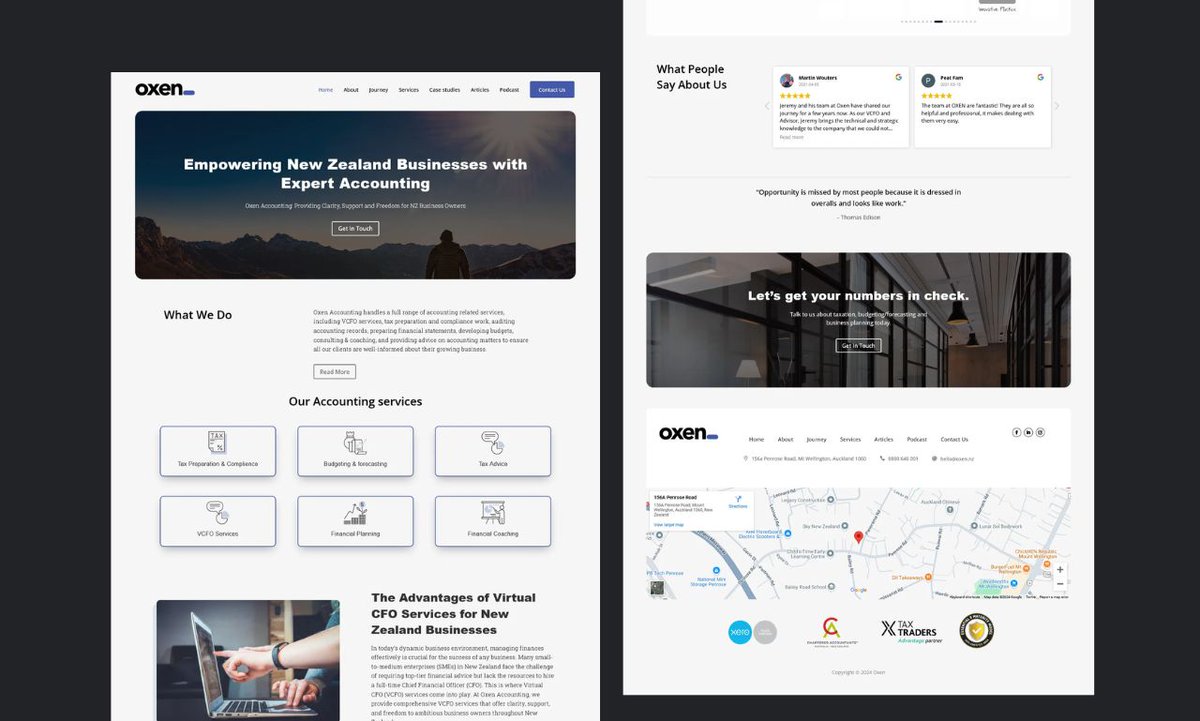Open the LinkedIn icon in the footer

(1028, 431)
